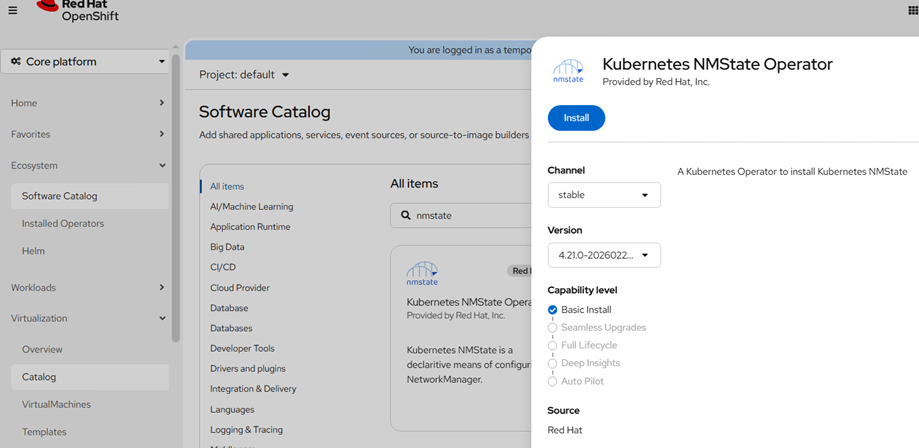Open the Core platform perspective switcher
The width and height of the screenshot is (919, 448).
point(86,62)
